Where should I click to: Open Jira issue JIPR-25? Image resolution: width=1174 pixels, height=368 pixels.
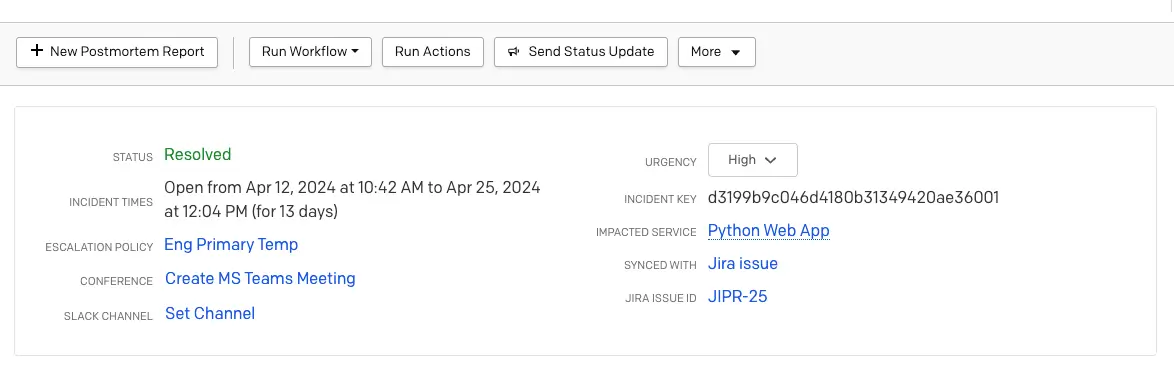click(737, 297)
